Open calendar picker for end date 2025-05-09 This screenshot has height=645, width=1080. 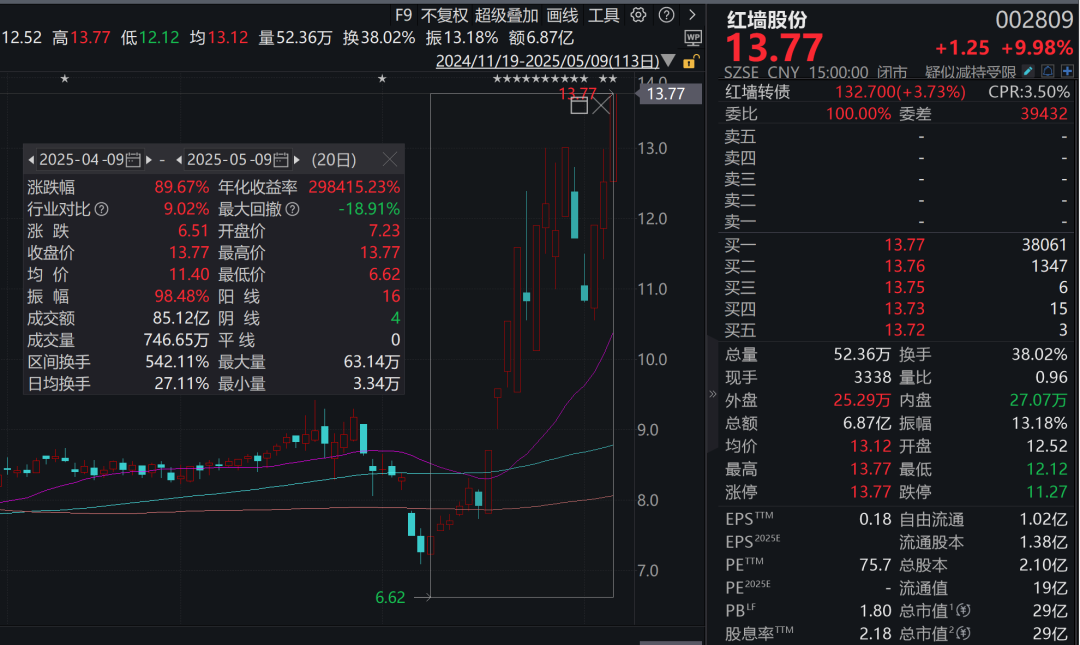coord(283,157)
